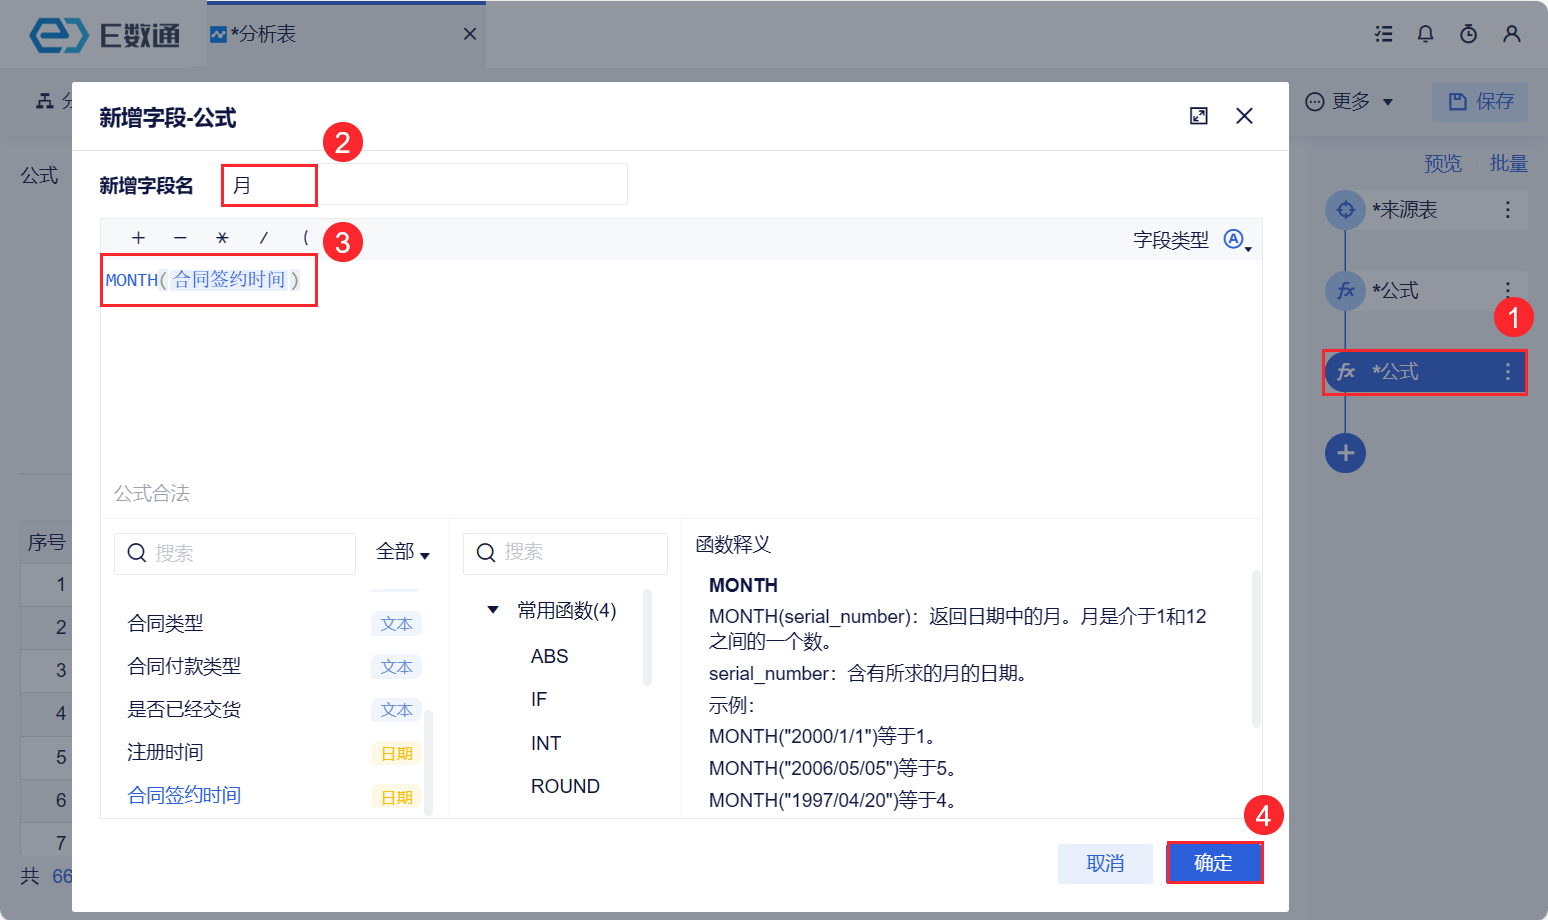Select the ABS function
The image size is (1548, 920).
click(549, 657)
